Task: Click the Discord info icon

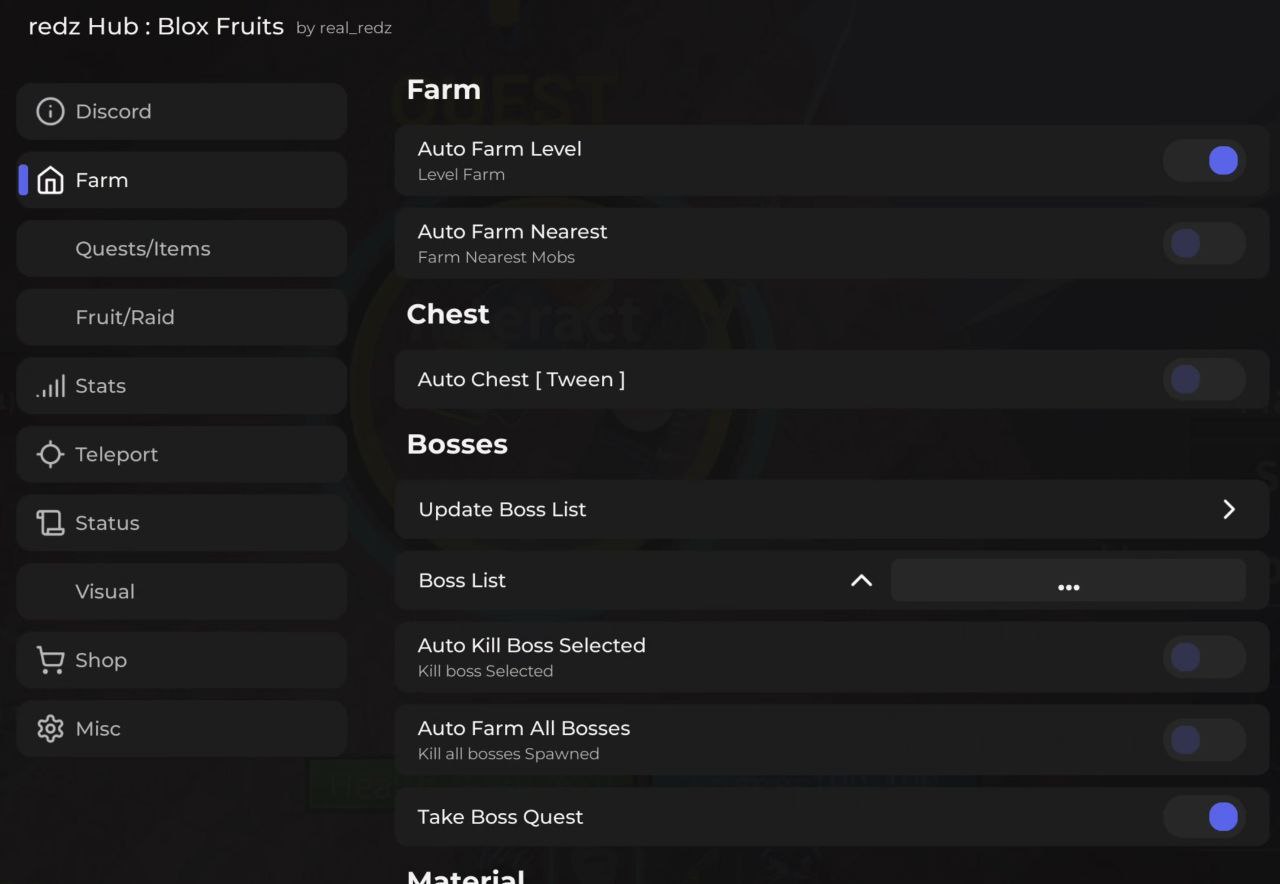Action: pos(50,111)
